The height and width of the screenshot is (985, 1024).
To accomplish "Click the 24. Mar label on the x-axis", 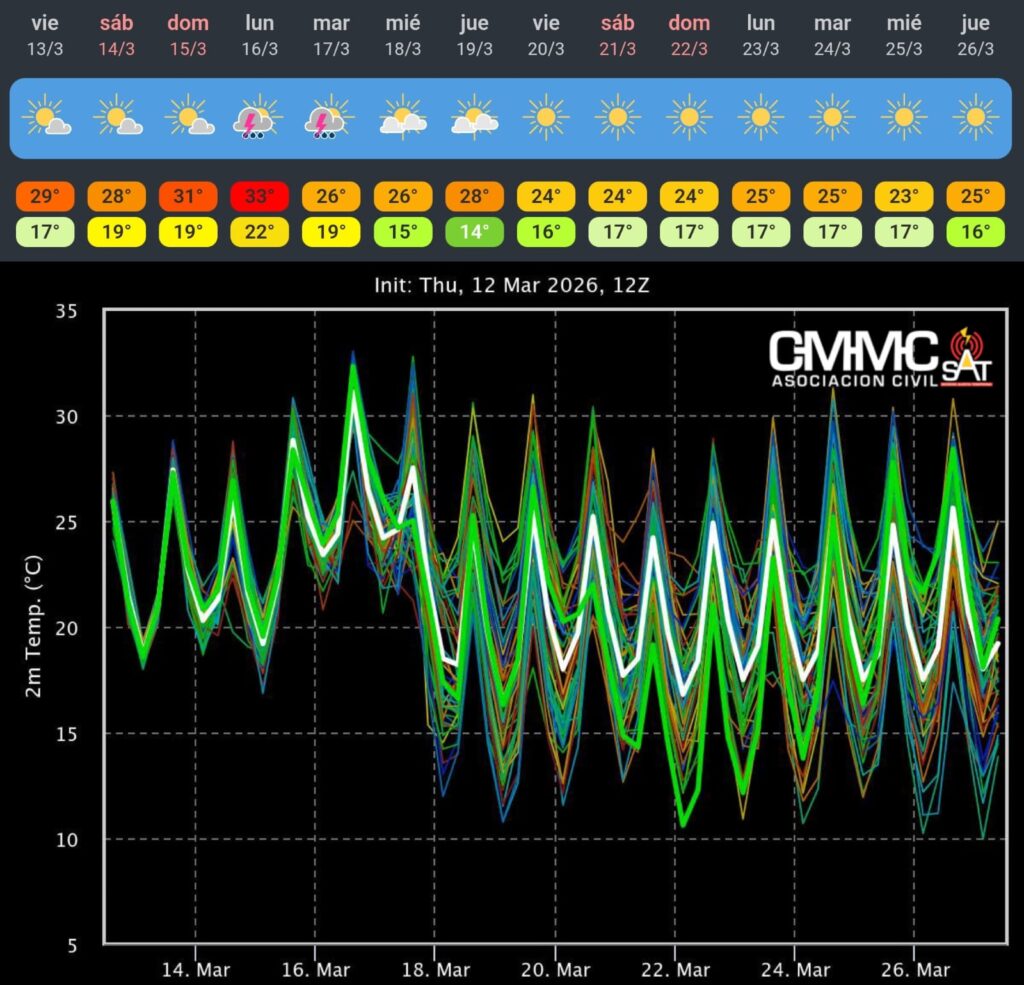I will coord(794,970).
